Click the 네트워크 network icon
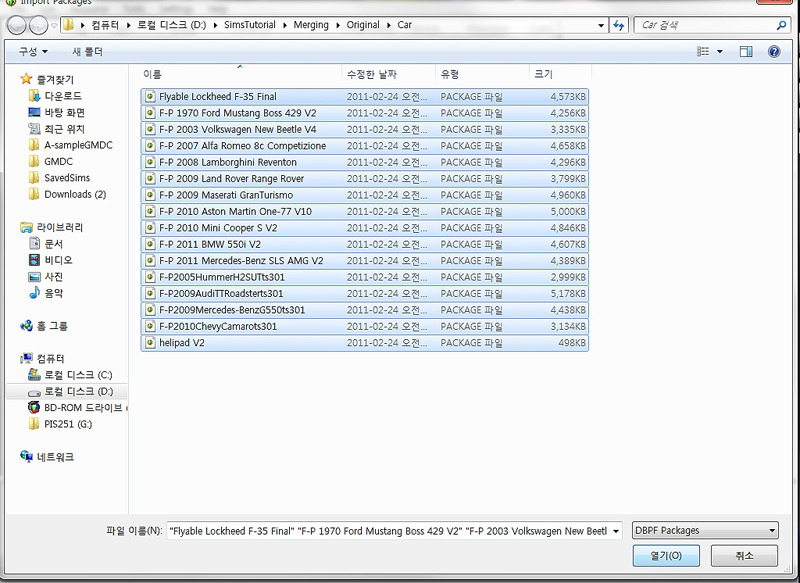 (x=26, y=456)
